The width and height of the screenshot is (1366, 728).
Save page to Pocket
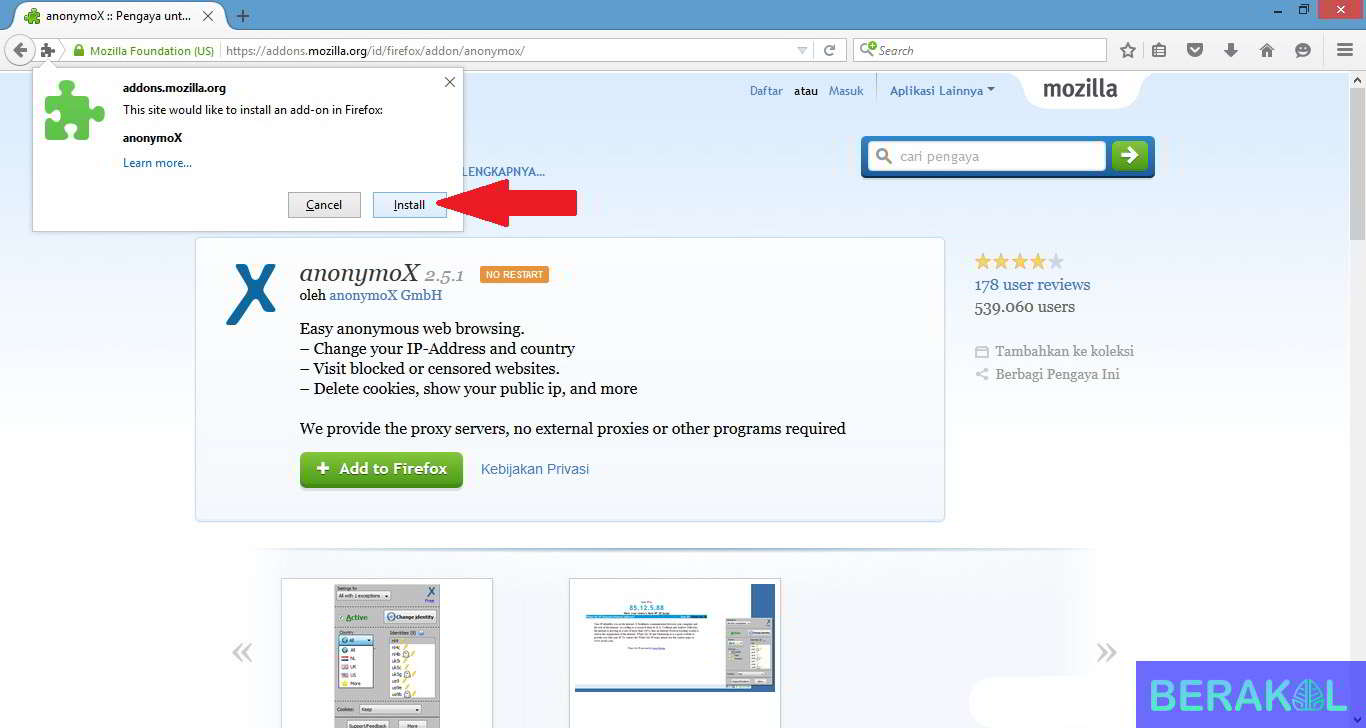[1195, 50]
